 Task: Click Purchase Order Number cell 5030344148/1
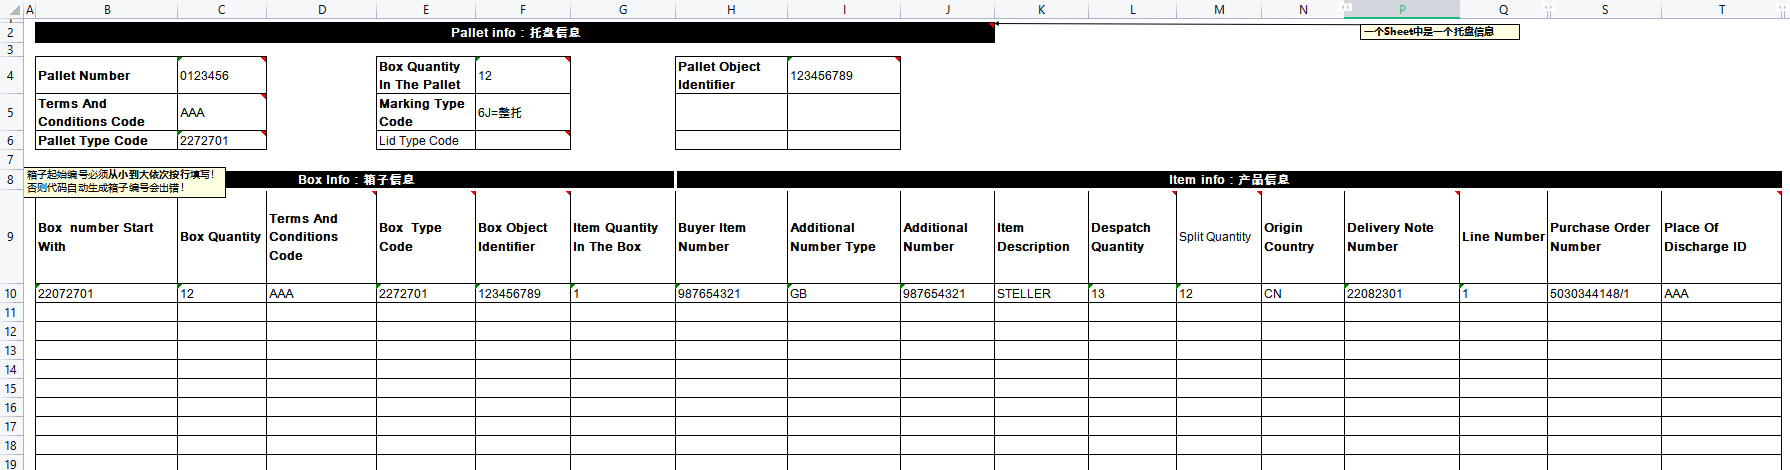(x=1603, y=294)
